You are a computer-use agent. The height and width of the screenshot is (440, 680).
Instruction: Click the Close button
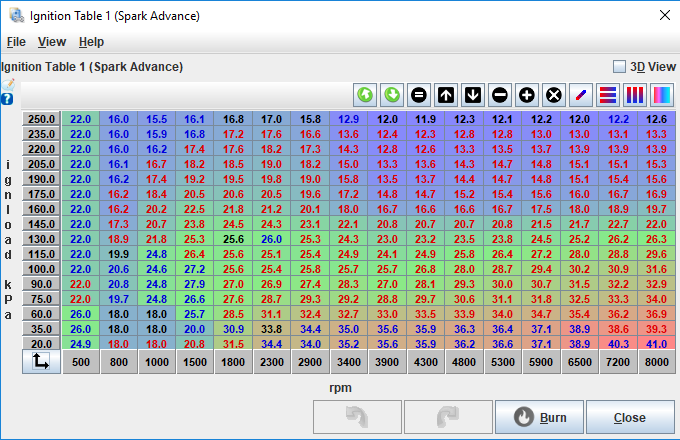point(630,418)
